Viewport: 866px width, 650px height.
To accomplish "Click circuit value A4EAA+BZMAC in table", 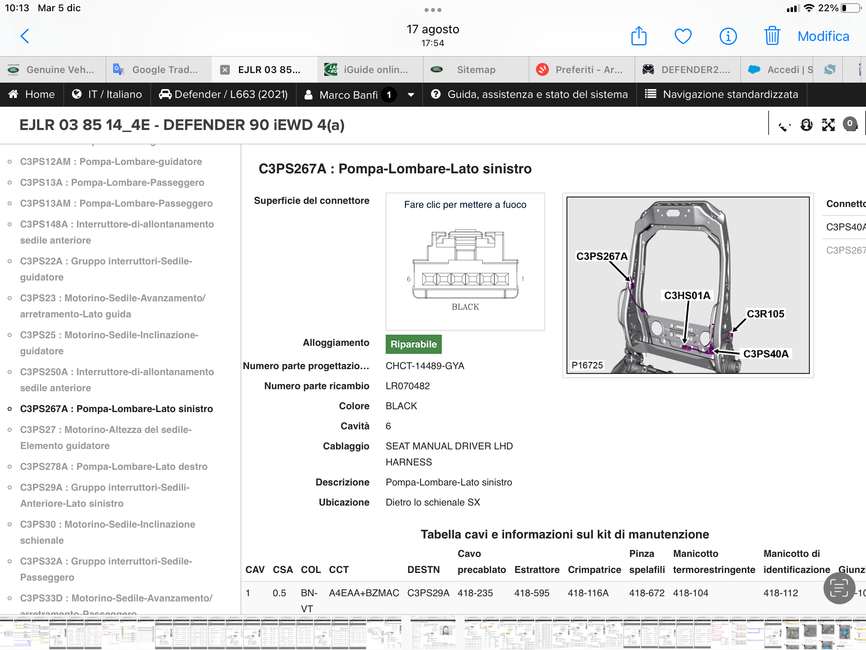I will click(x=364, y=593).
